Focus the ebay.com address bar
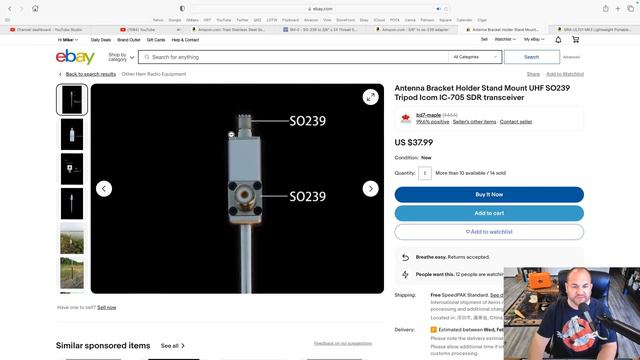This screenshot has height=360, width=640. (320, 9)
